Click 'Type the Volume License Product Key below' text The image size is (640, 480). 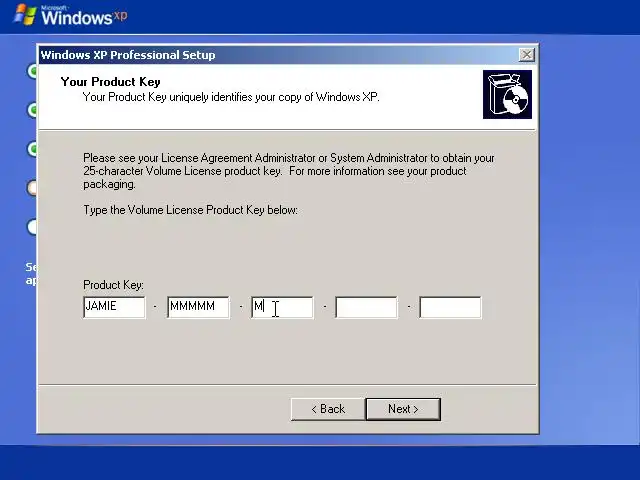click(x=191, y=210)
